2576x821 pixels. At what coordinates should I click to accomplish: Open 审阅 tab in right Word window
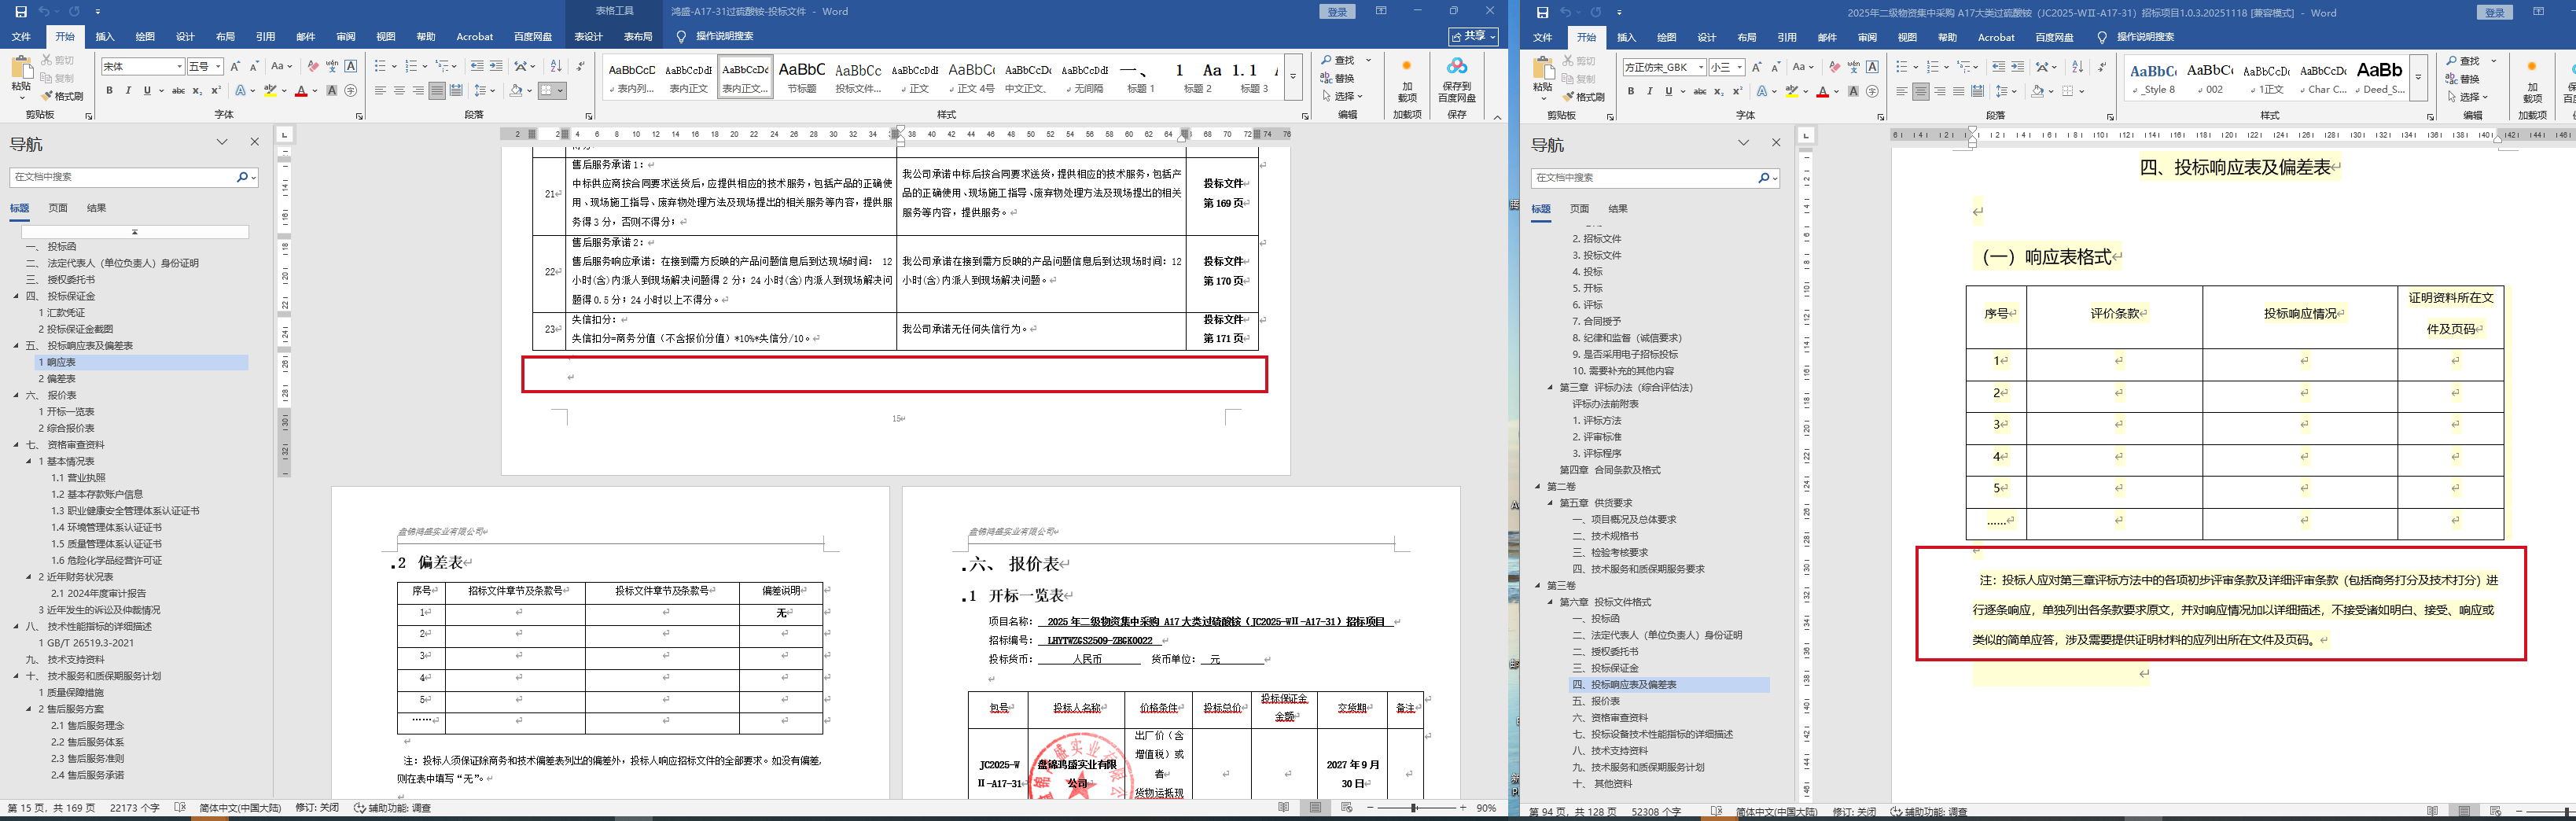1867,37
